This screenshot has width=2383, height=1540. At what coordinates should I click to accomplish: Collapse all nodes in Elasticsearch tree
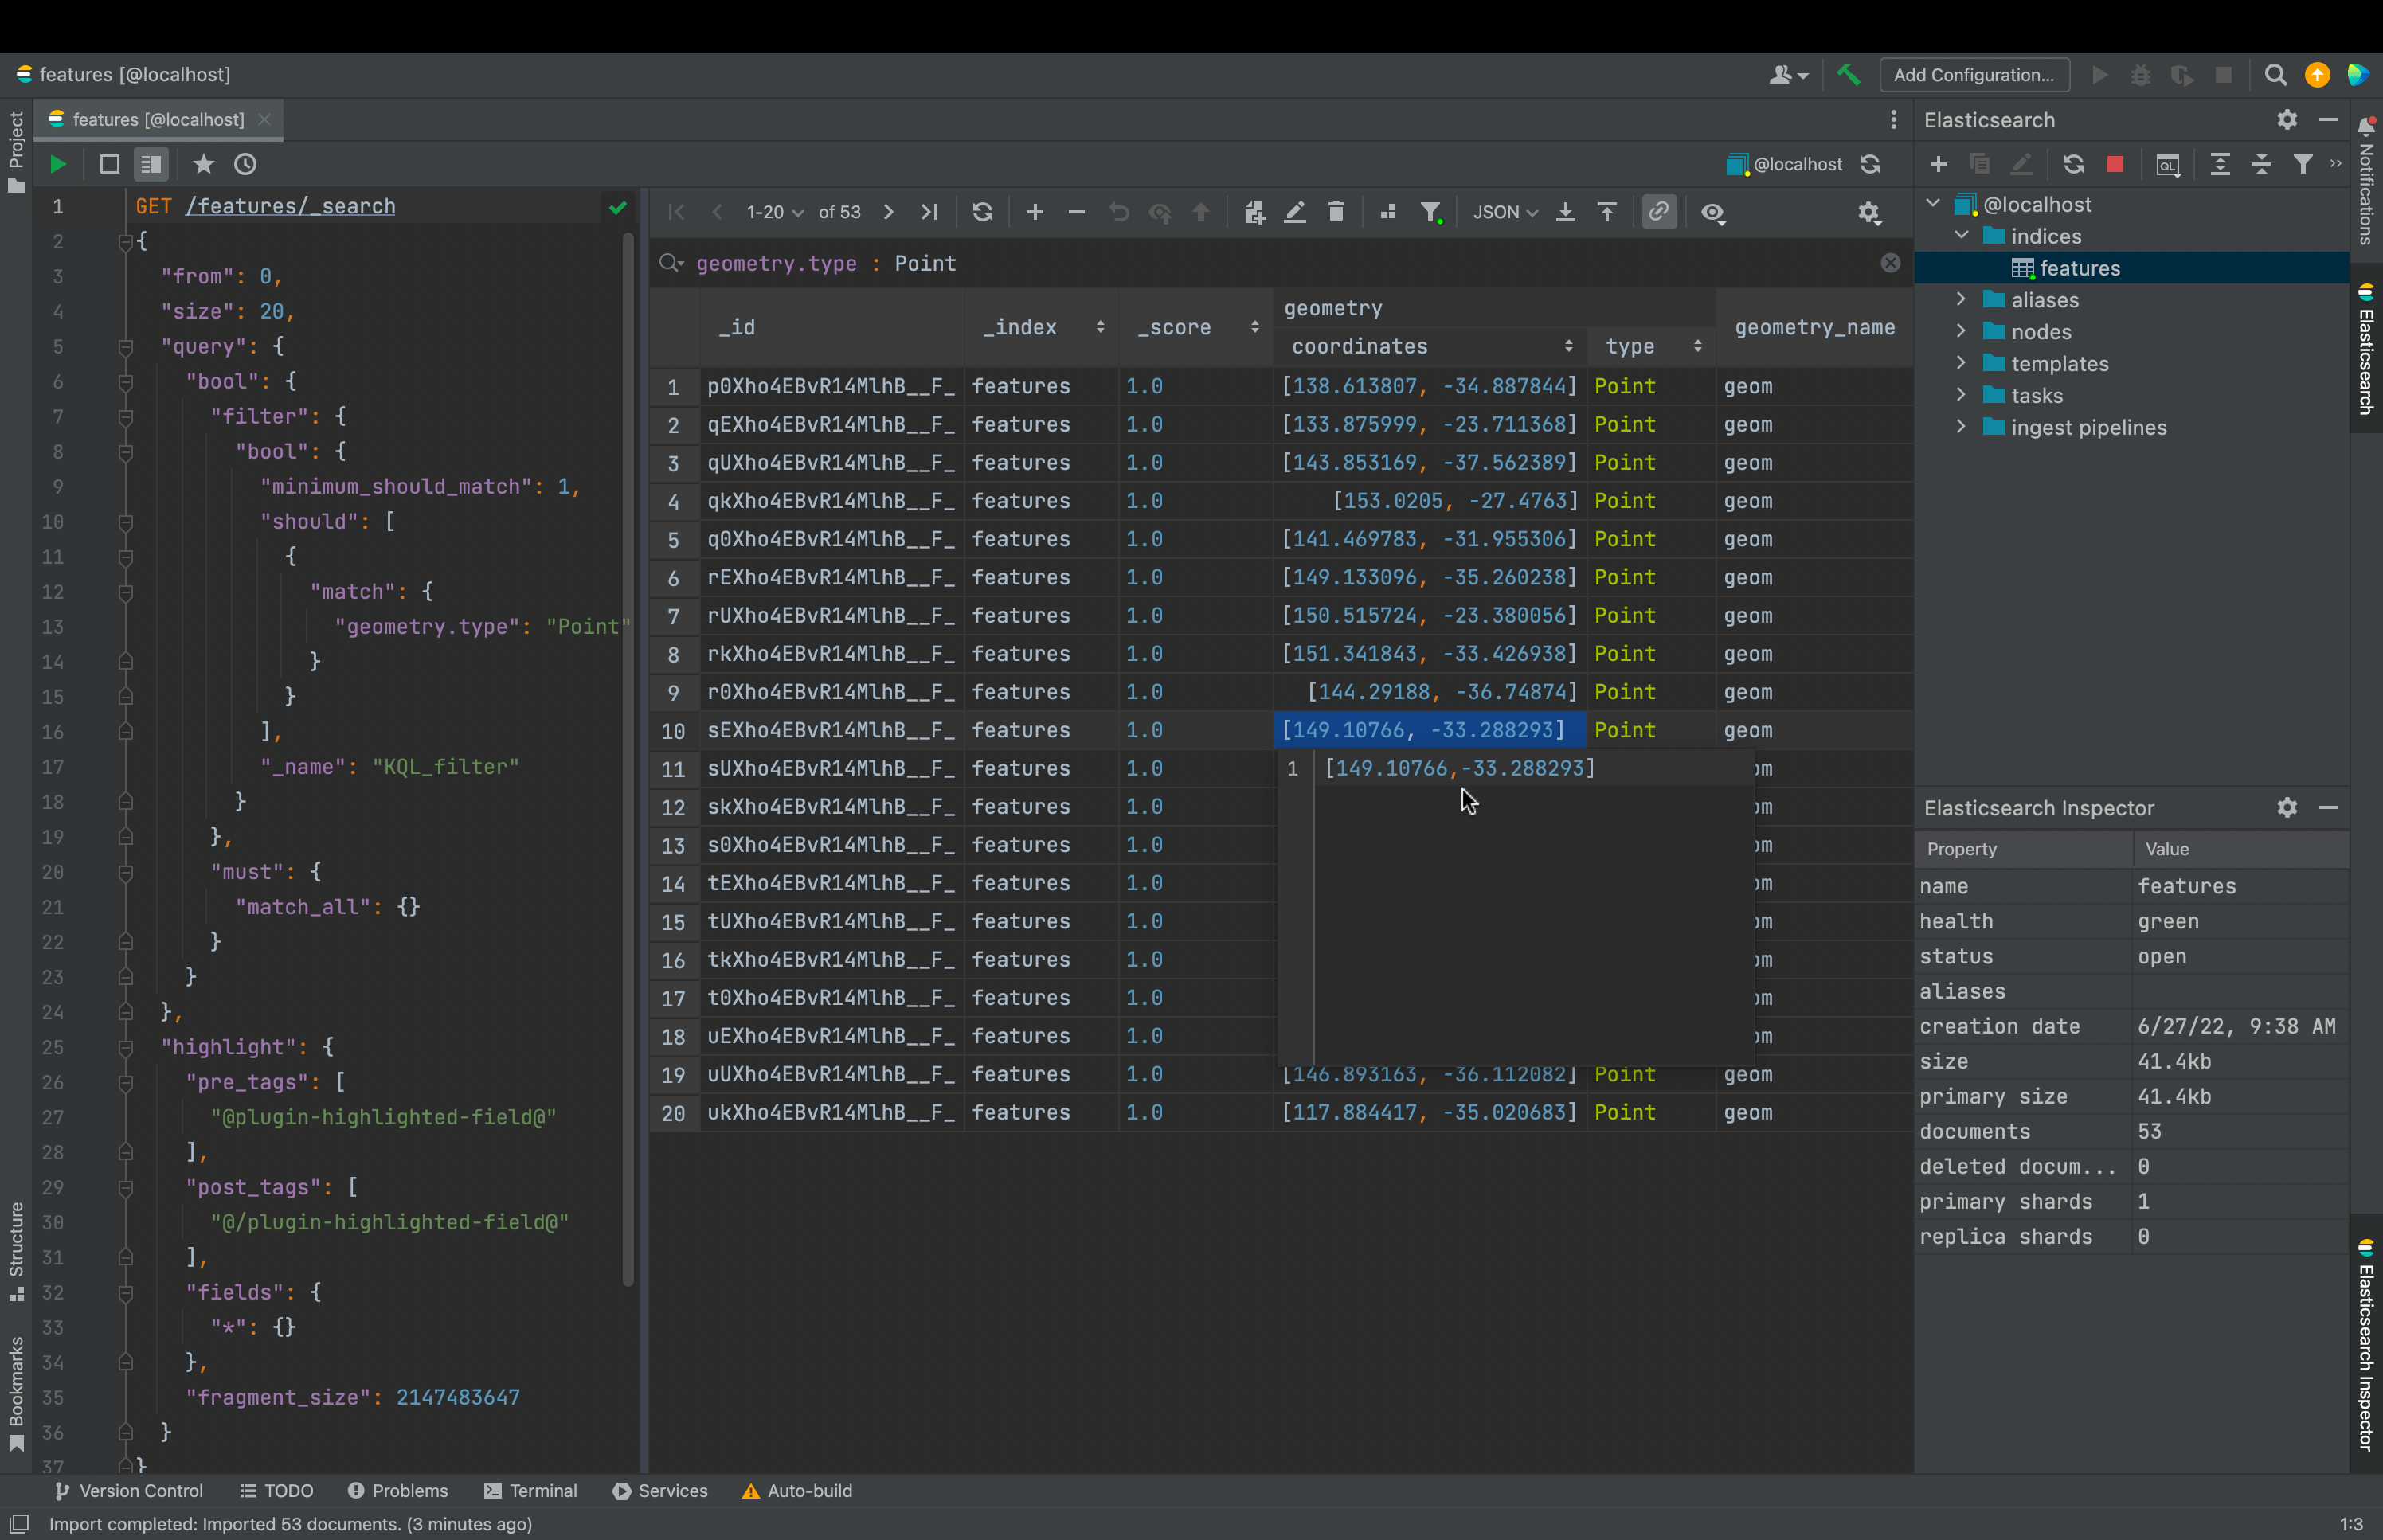click(x=2261, y=164)
